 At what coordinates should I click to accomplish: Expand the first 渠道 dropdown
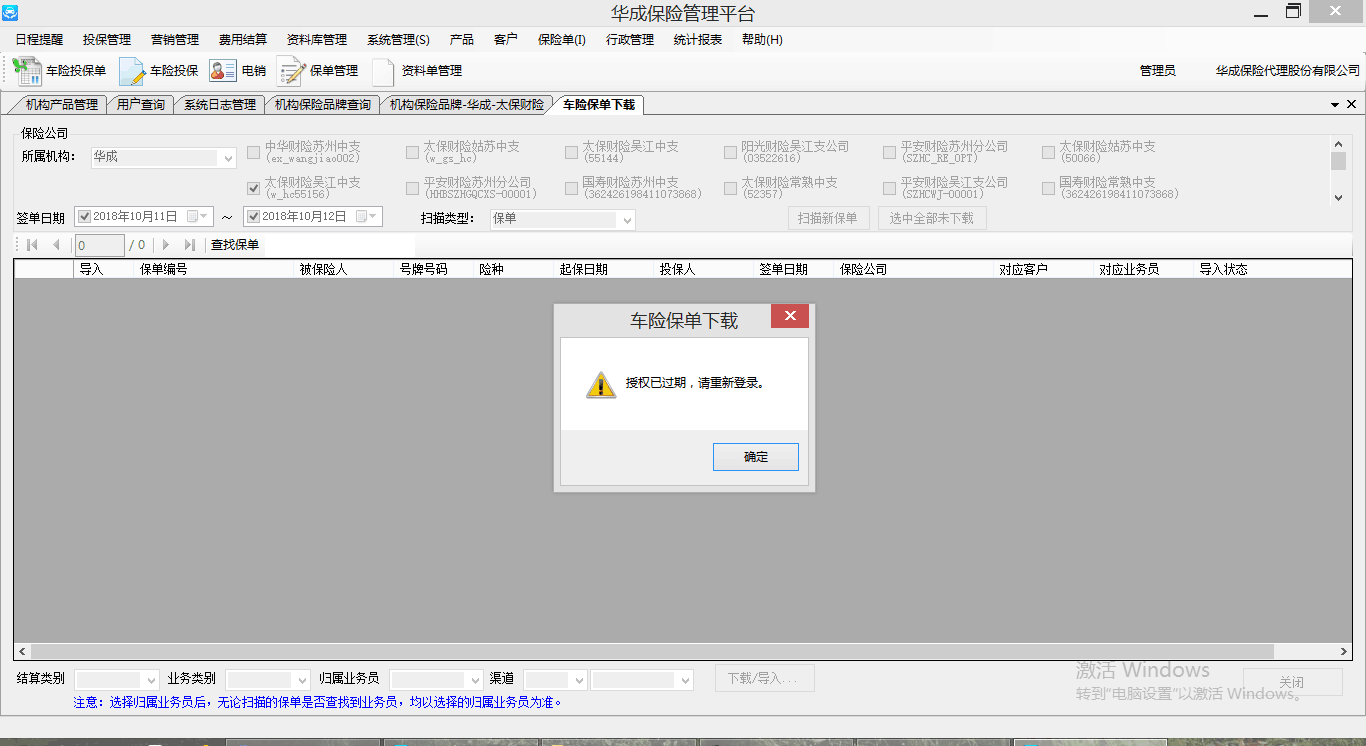pyautogui.click(x=578, y=680)
